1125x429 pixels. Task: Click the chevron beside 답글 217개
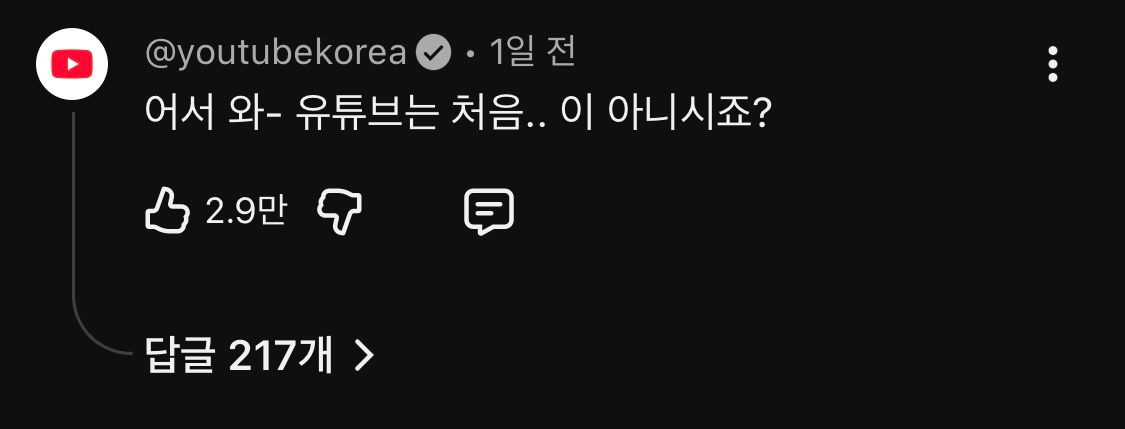pyautogui.click(x=364, y=356)
